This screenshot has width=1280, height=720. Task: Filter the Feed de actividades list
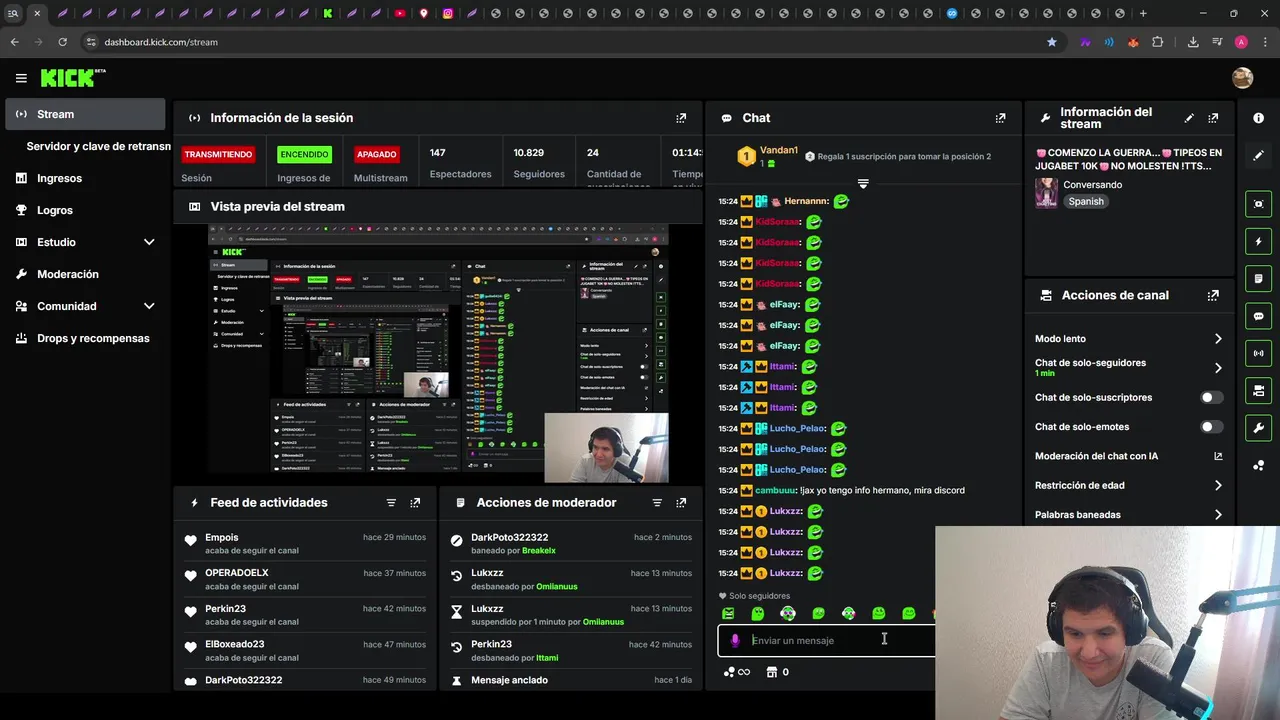point(391,503)
